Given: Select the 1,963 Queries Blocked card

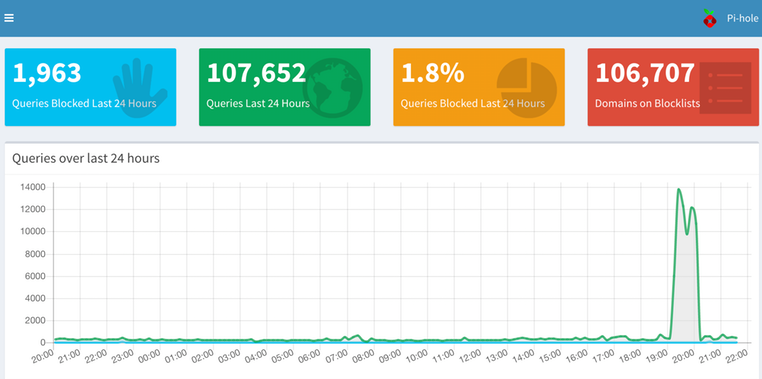Looking at the screenshot, I should (90, 87).
